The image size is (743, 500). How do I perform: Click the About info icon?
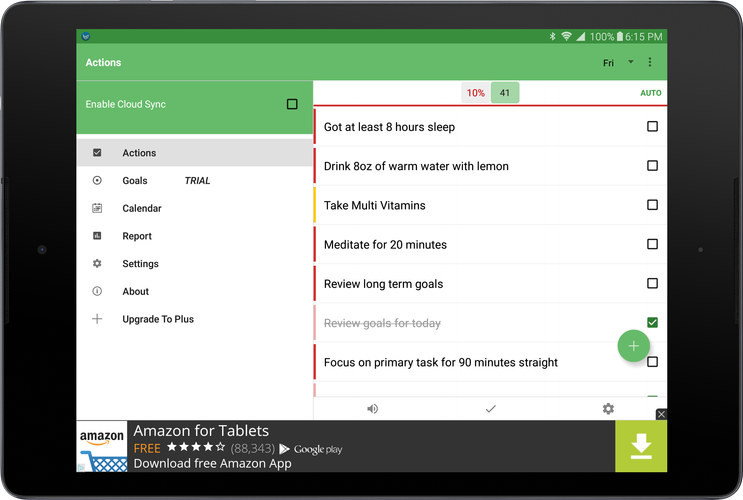pos(97,291)
